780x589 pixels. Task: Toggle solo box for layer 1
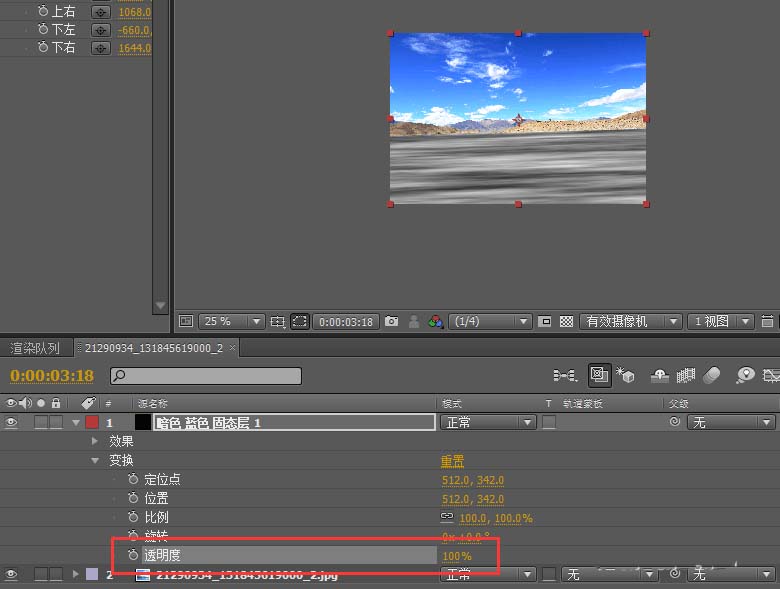pos(41,422)
